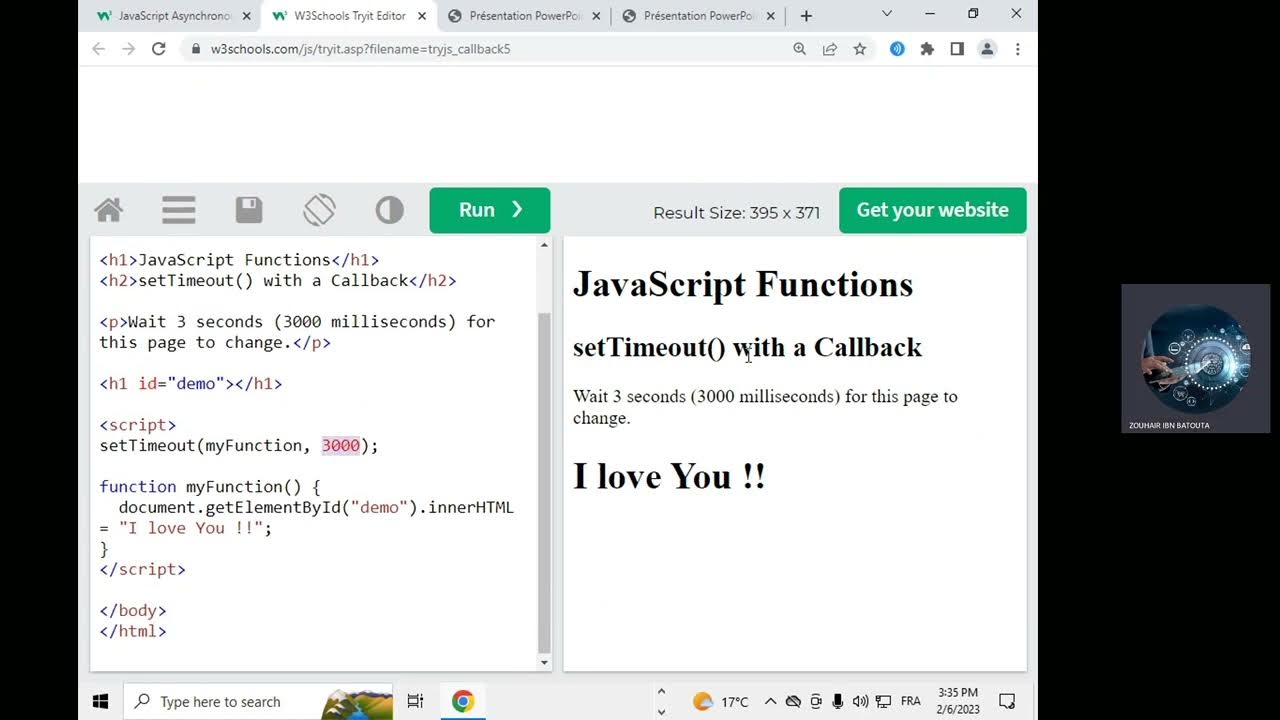Reload the page with refresh icon
Screen dimensions: 1280x720
click(158, 49)
